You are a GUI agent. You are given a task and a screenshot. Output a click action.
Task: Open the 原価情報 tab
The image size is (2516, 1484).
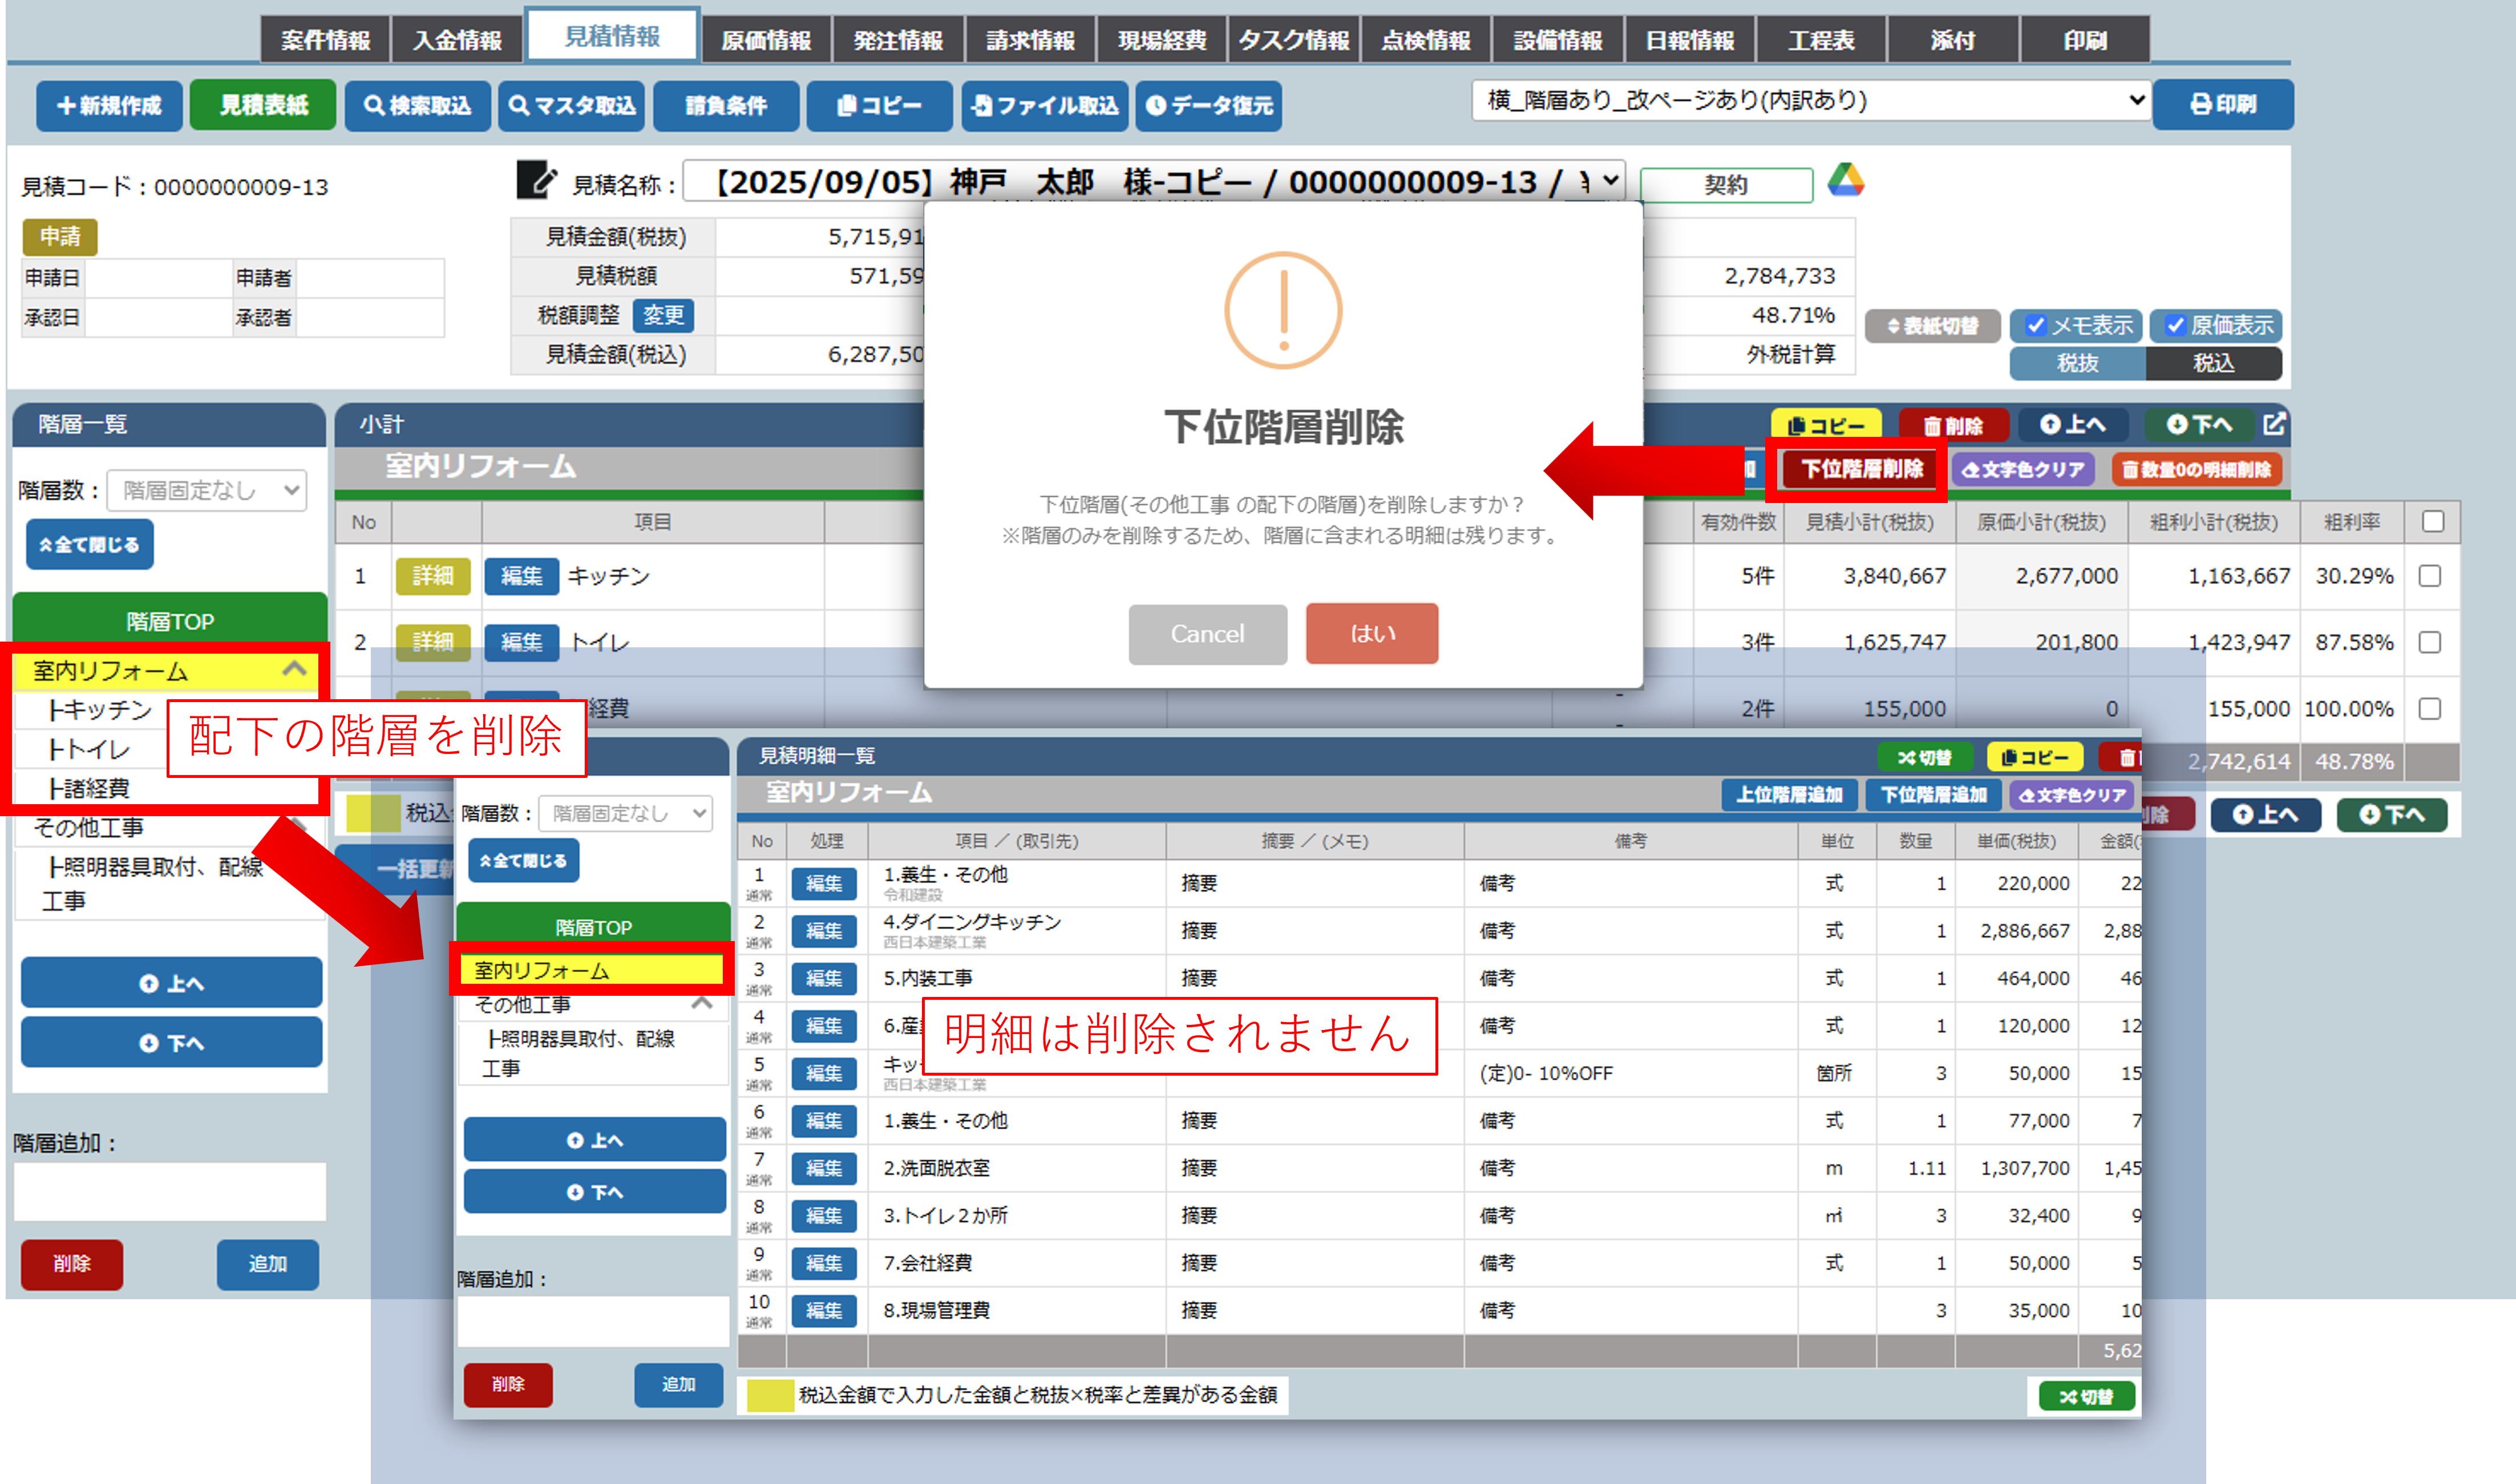766,40
